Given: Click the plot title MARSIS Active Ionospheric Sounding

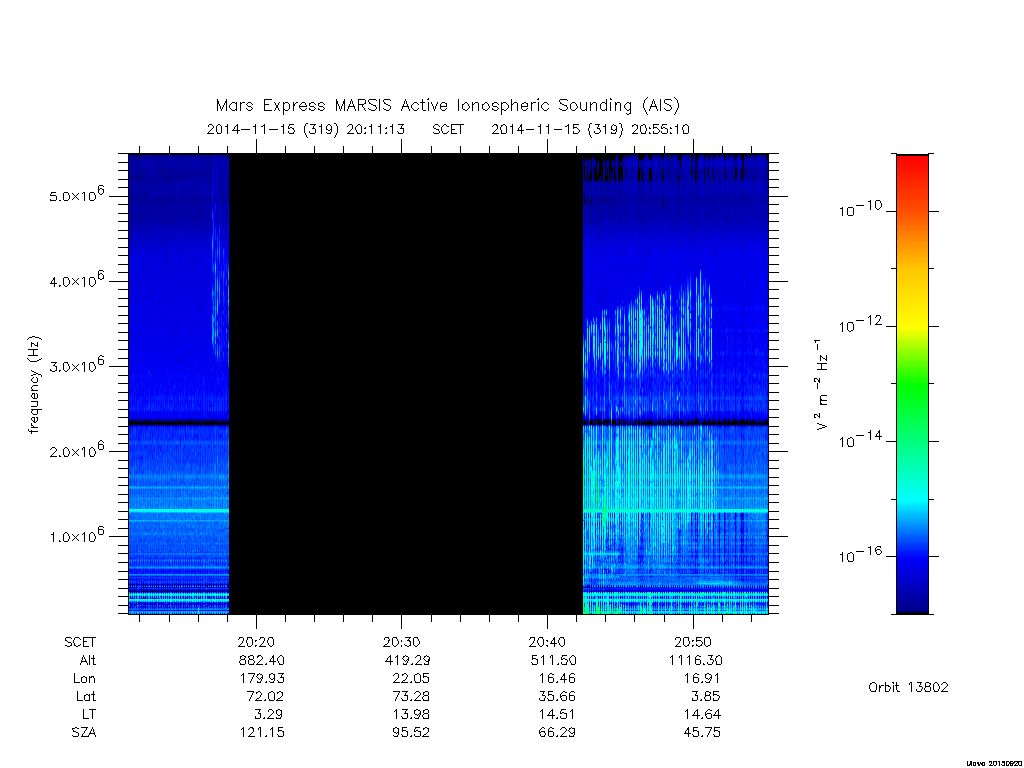Looking at the screenshot, I should click(448, 105).
